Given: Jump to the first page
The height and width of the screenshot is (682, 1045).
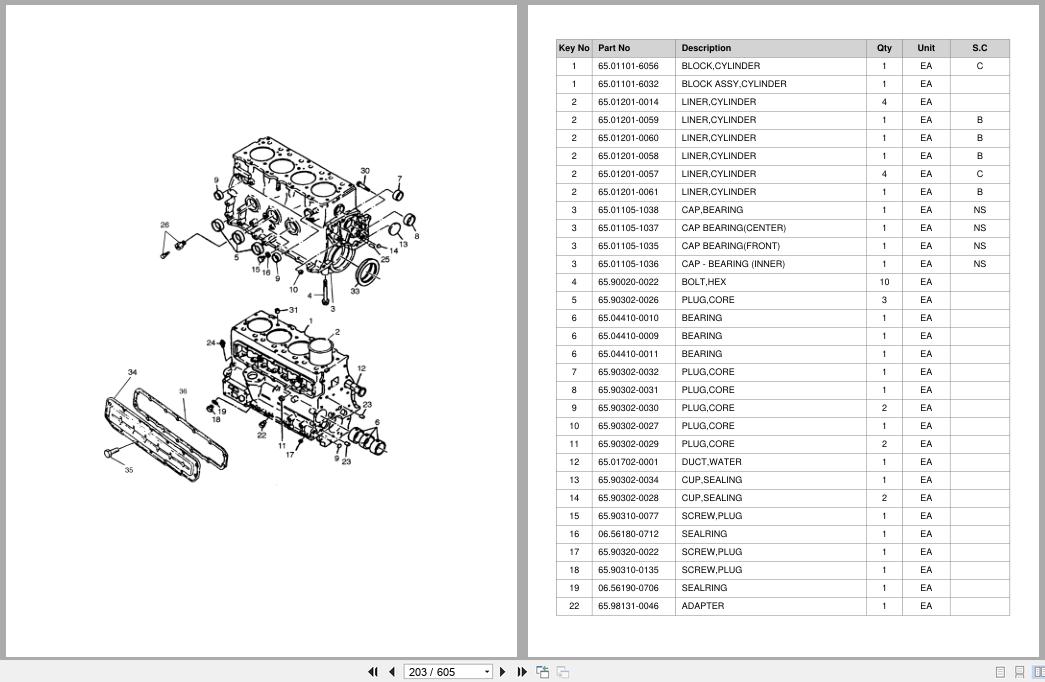Looking at the screenshot, I should 373,672.
